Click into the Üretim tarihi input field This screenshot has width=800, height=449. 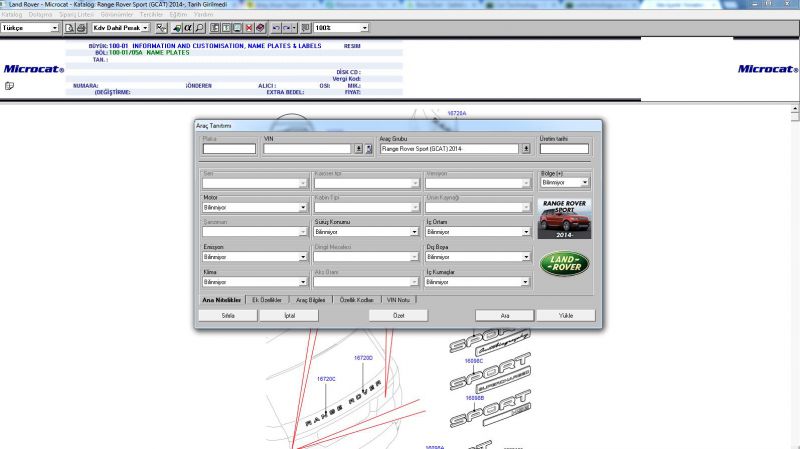[x=564, y=148]
